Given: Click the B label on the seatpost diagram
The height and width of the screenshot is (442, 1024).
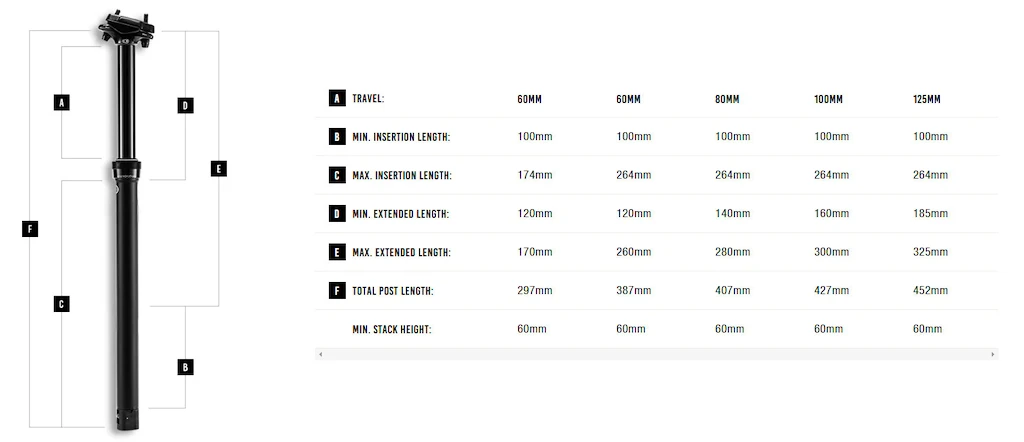Looking at the screenshot, I should [185, 367].
